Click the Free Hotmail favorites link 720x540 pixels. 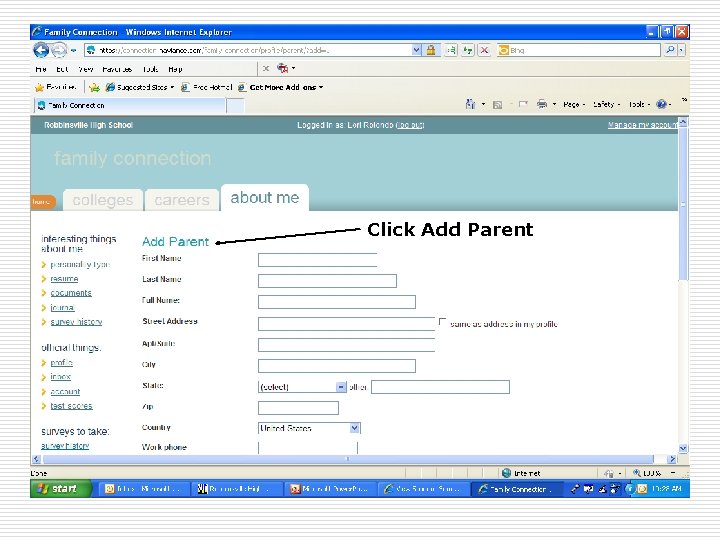[207, 87]
